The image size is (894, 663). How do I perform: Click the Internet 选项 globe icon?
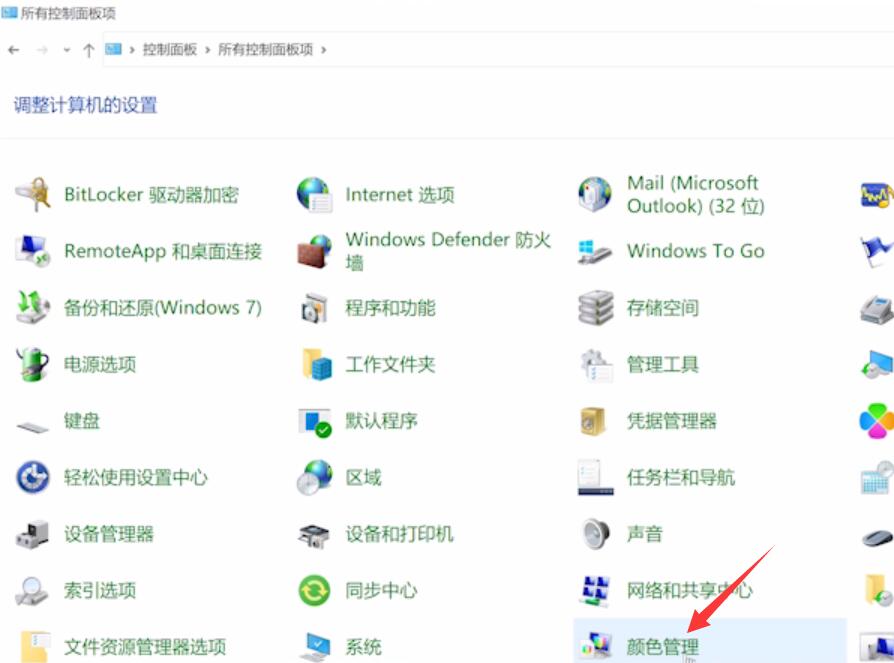click(314, 194)
